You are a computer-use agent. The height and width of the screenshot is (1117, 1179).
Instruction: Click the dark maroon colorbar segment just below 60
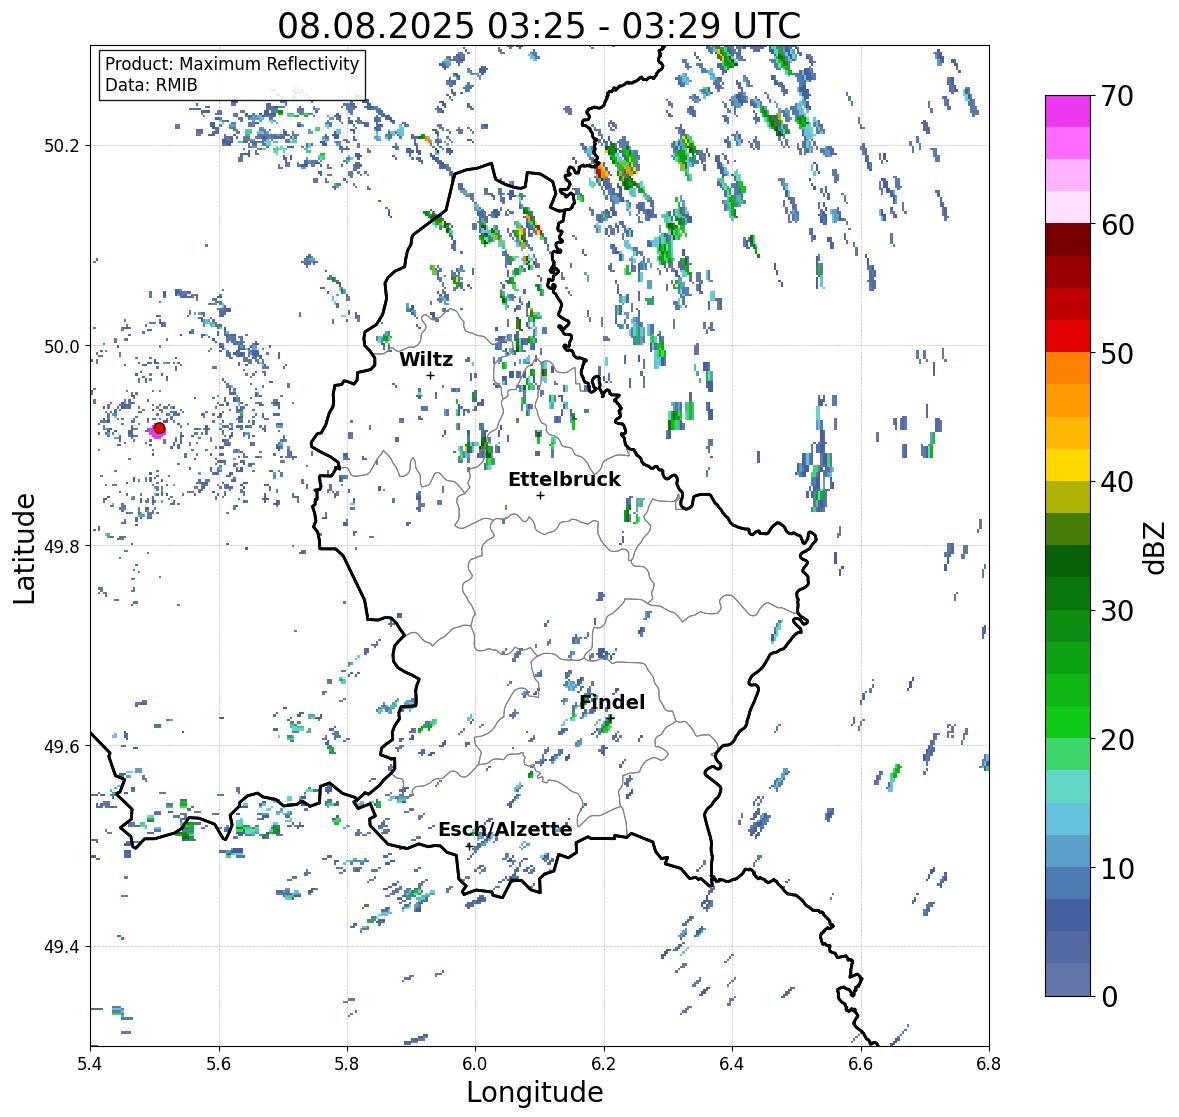(x=1068, y=240)
